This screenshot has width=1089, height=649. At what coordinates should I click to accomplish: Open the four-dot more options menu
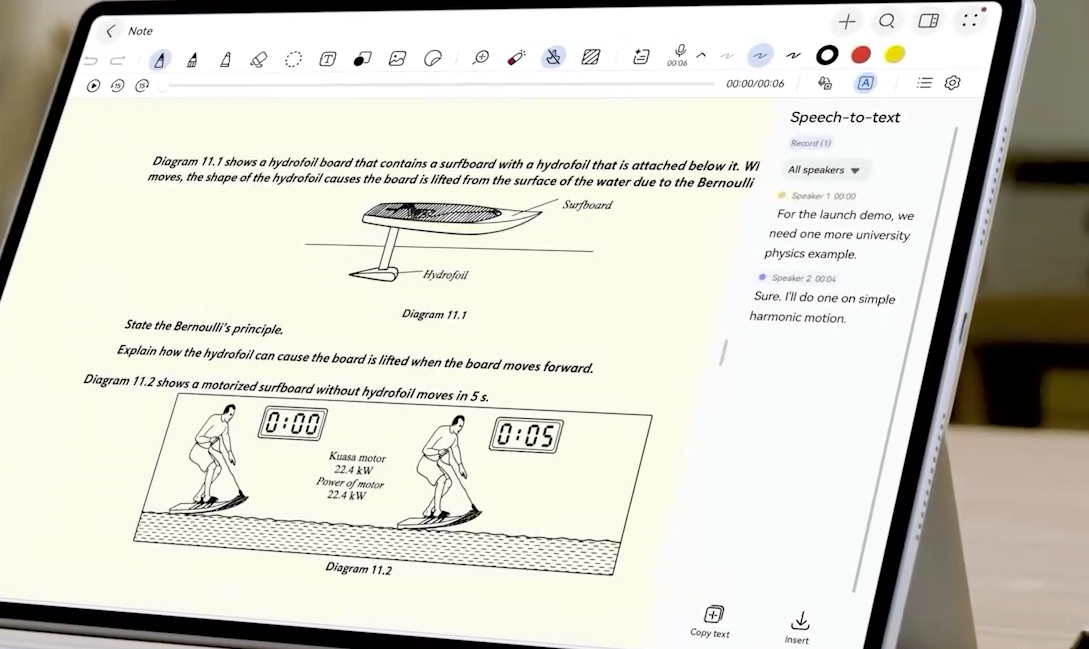tap(970, 20)
